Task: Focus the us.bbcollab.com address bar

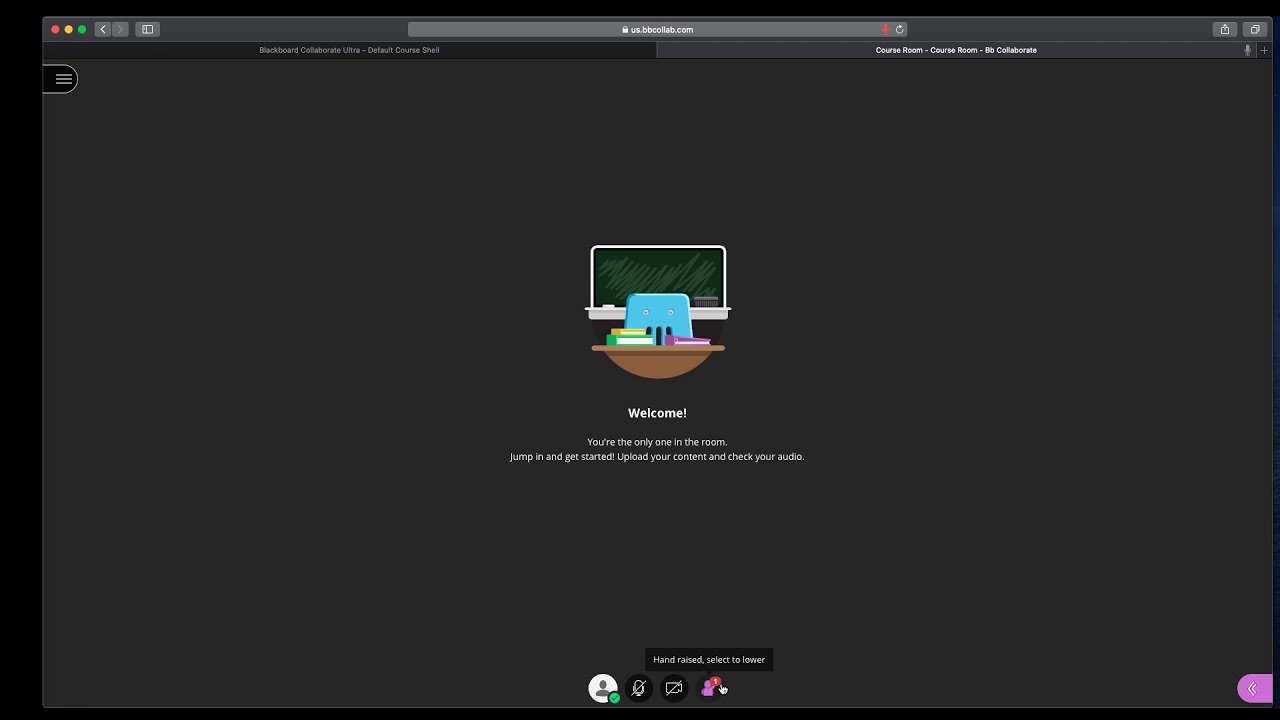Action: click(657, 30)
